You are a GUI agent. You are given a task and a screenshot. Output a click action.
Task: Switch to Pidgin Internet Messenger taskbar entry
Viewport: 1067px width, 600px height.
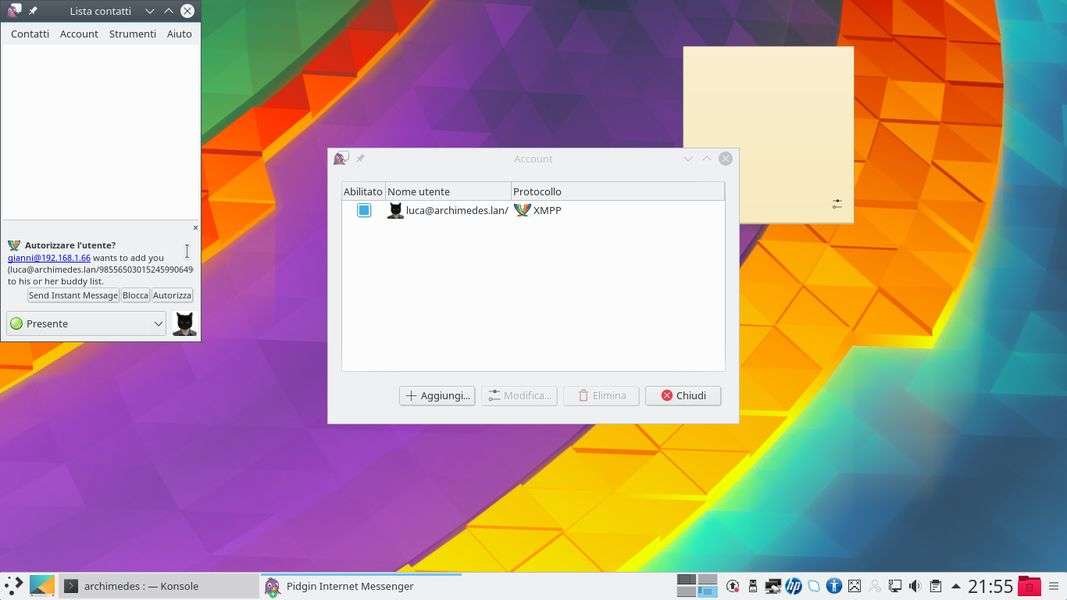coord(361,586)
